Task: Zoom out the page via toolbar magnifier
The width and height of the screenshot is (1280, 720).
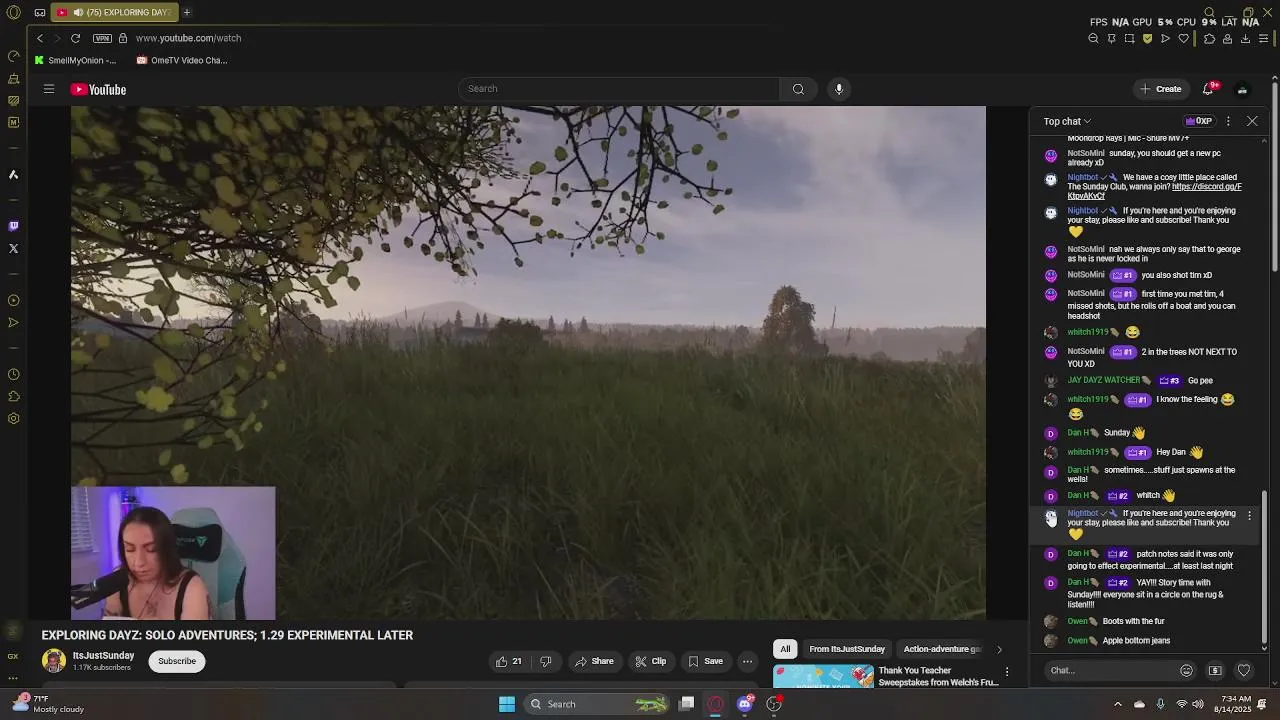Action: 1093,38
